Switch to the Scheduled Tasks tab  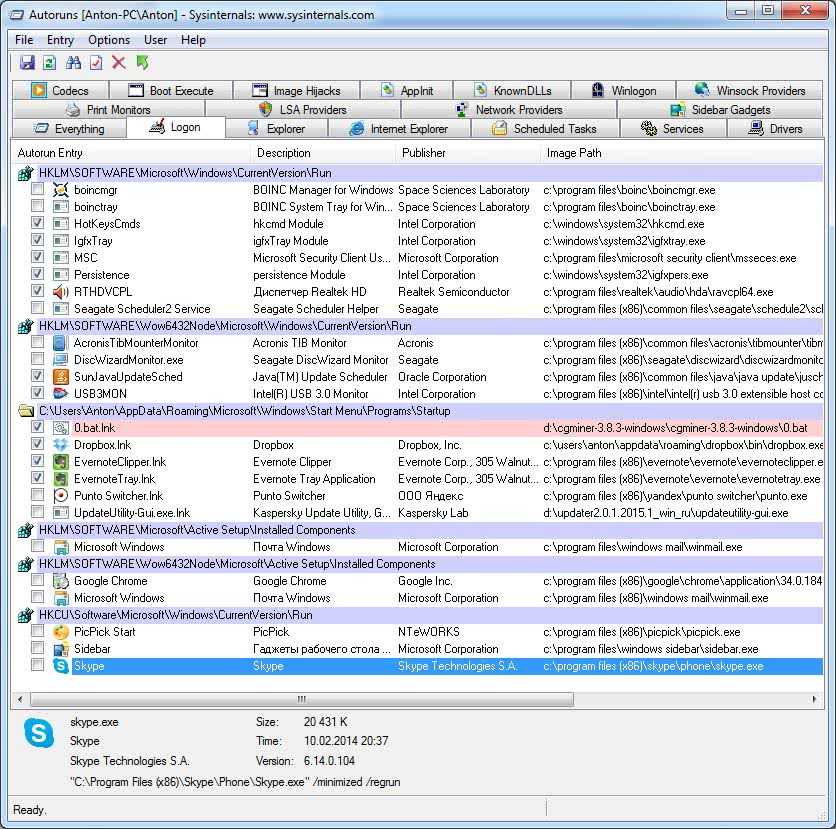click(554, 129)
